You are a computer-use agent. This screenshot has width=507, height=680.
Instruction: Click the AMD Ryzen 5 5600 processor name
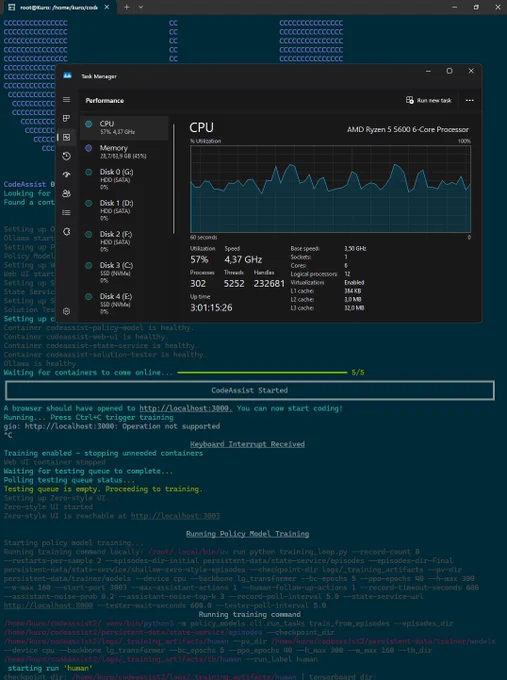(408, 129)
